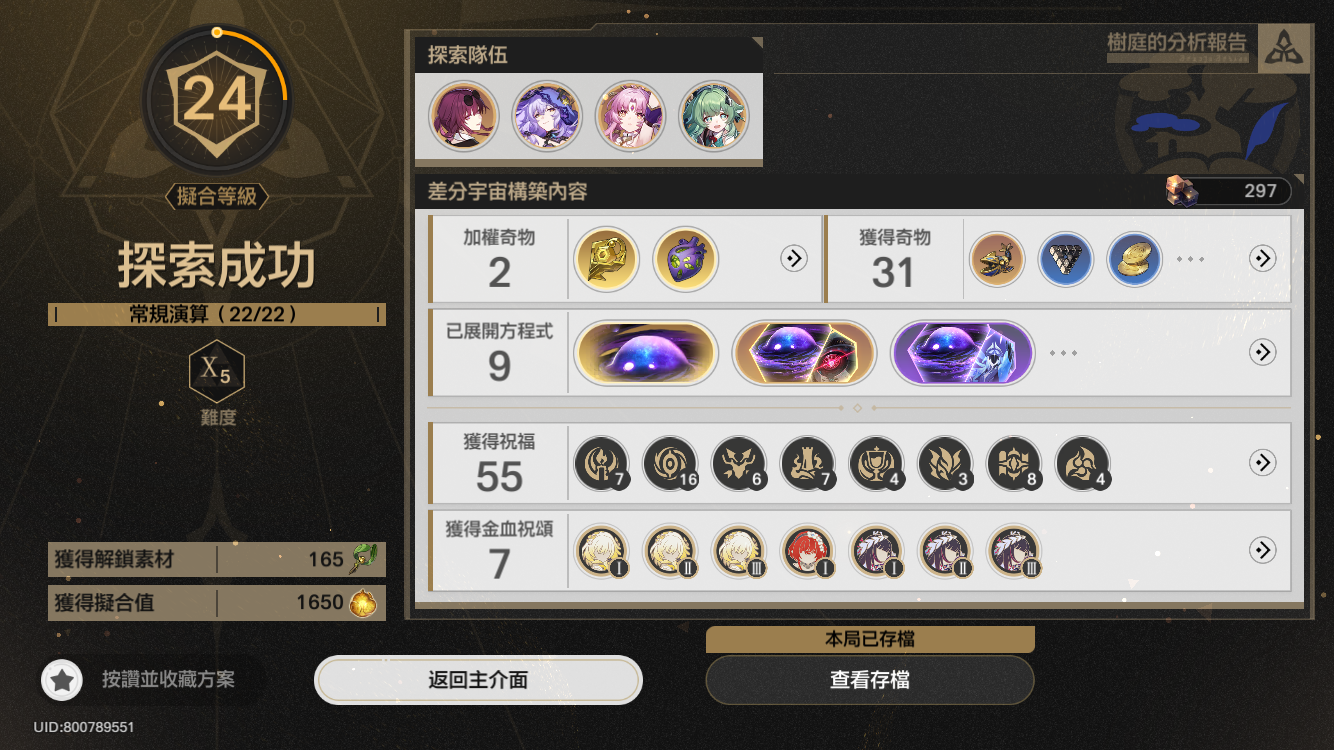Image resolution: width=1334 pixels, height=750 pixels.
Task: Click the gold coins curio icon
Action: (x=1135, y=259)
